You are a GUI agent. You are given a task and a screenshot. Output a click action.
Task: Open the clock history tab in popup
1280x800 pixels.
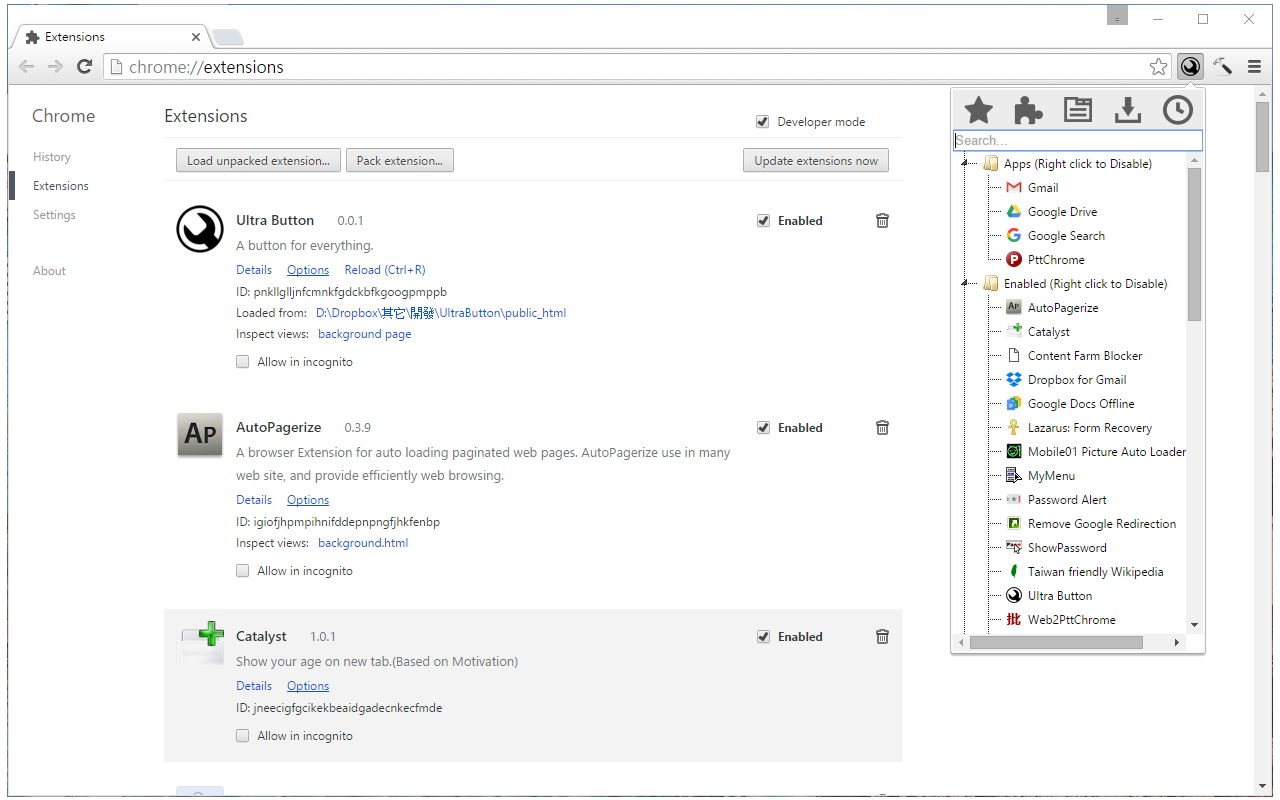[1177, 110]
